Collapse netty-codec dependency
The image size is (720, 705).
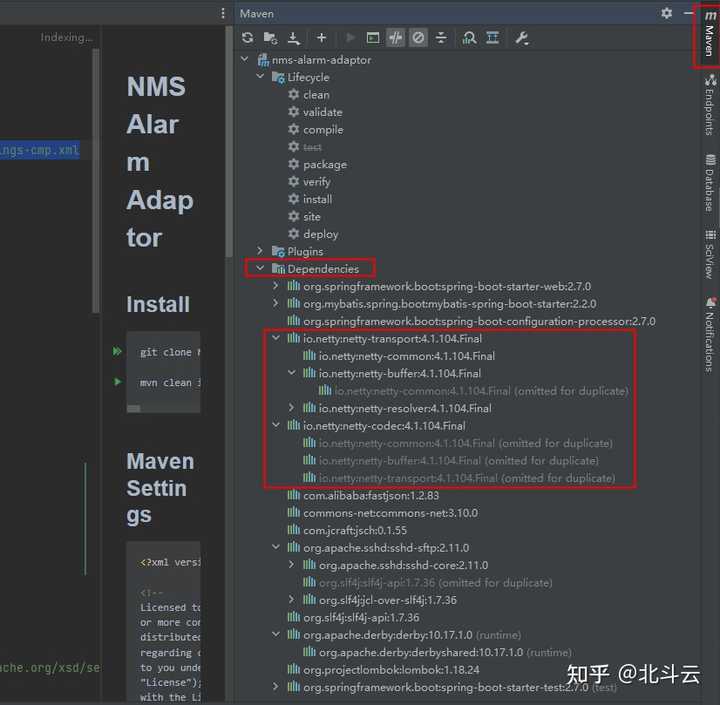276,425
